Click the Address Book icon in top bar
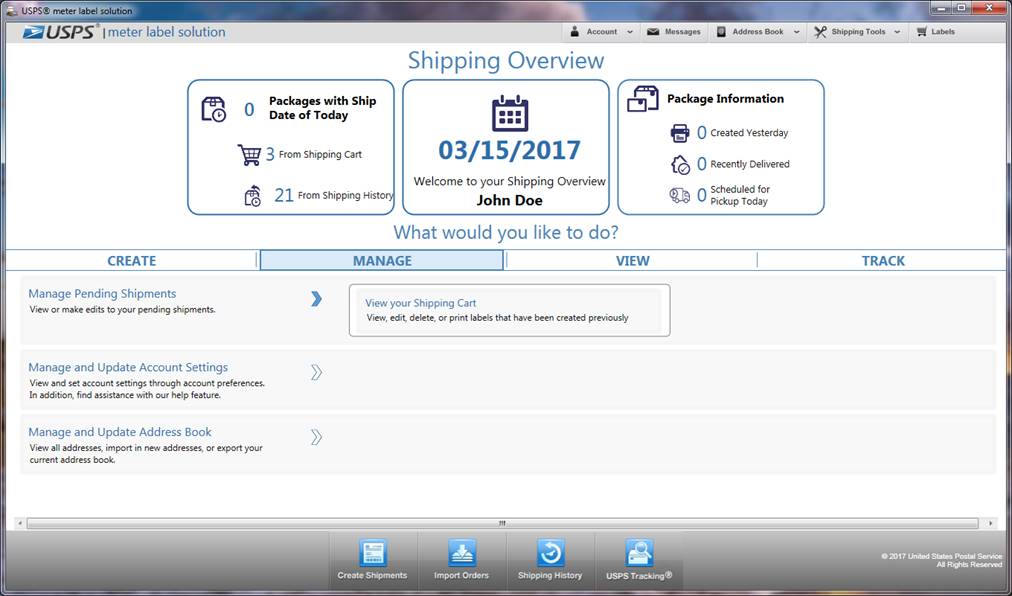1012x596 pixels. tap(721, 32)
